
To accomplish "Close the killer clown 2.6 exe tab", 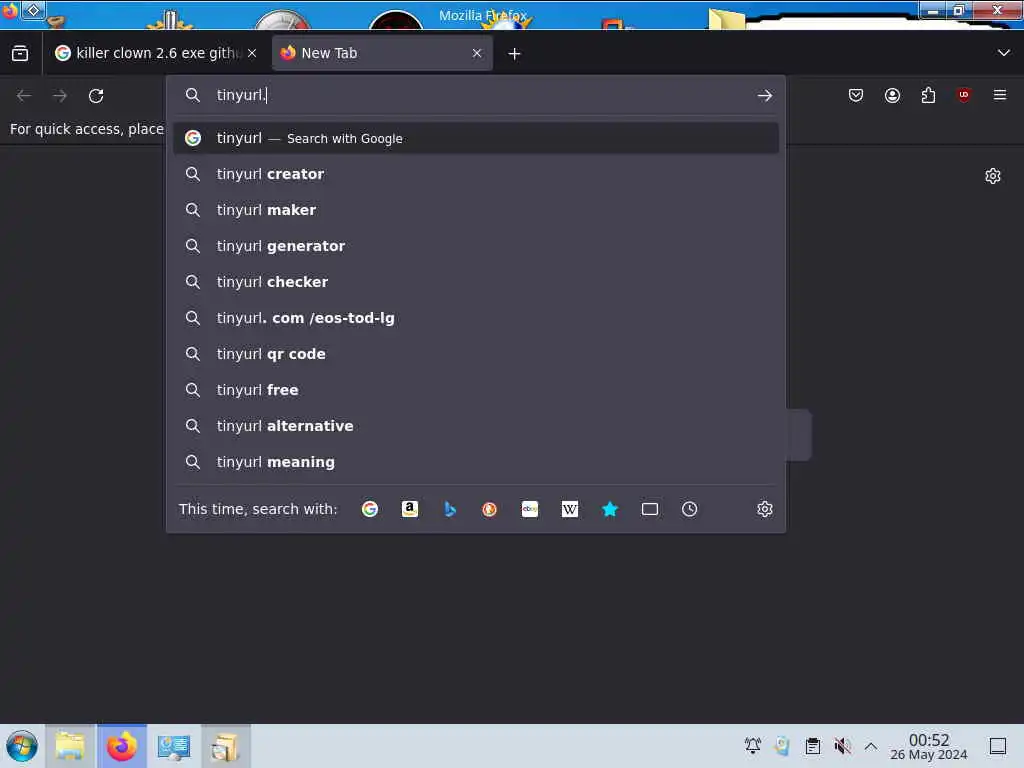I will (252, 54).
